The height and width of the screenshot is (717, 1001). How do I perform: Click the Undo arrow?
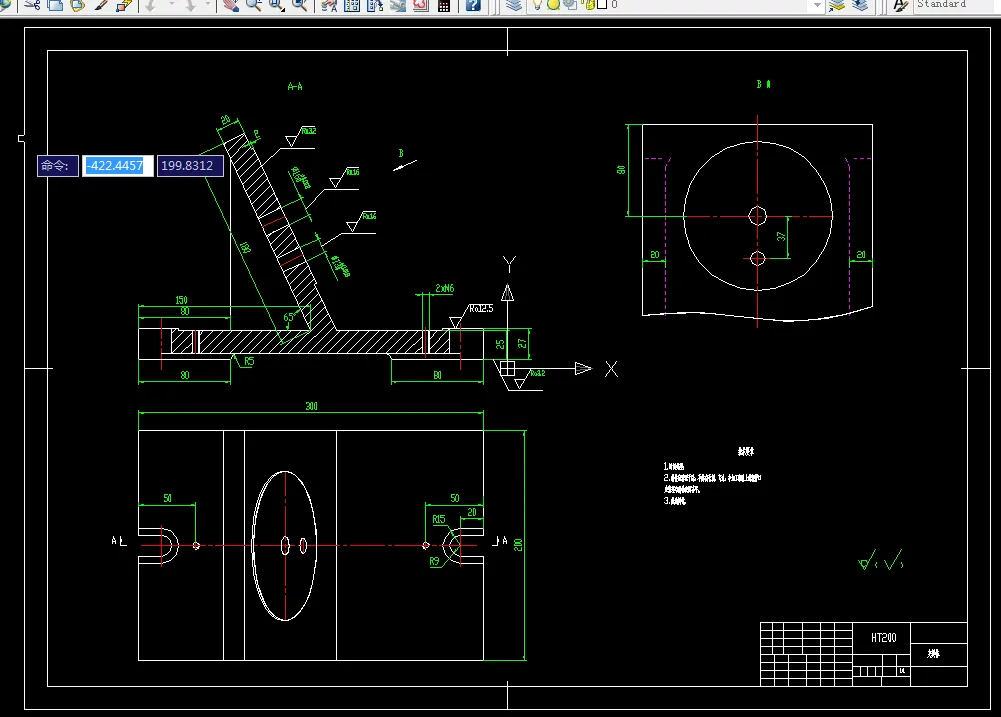151,5
